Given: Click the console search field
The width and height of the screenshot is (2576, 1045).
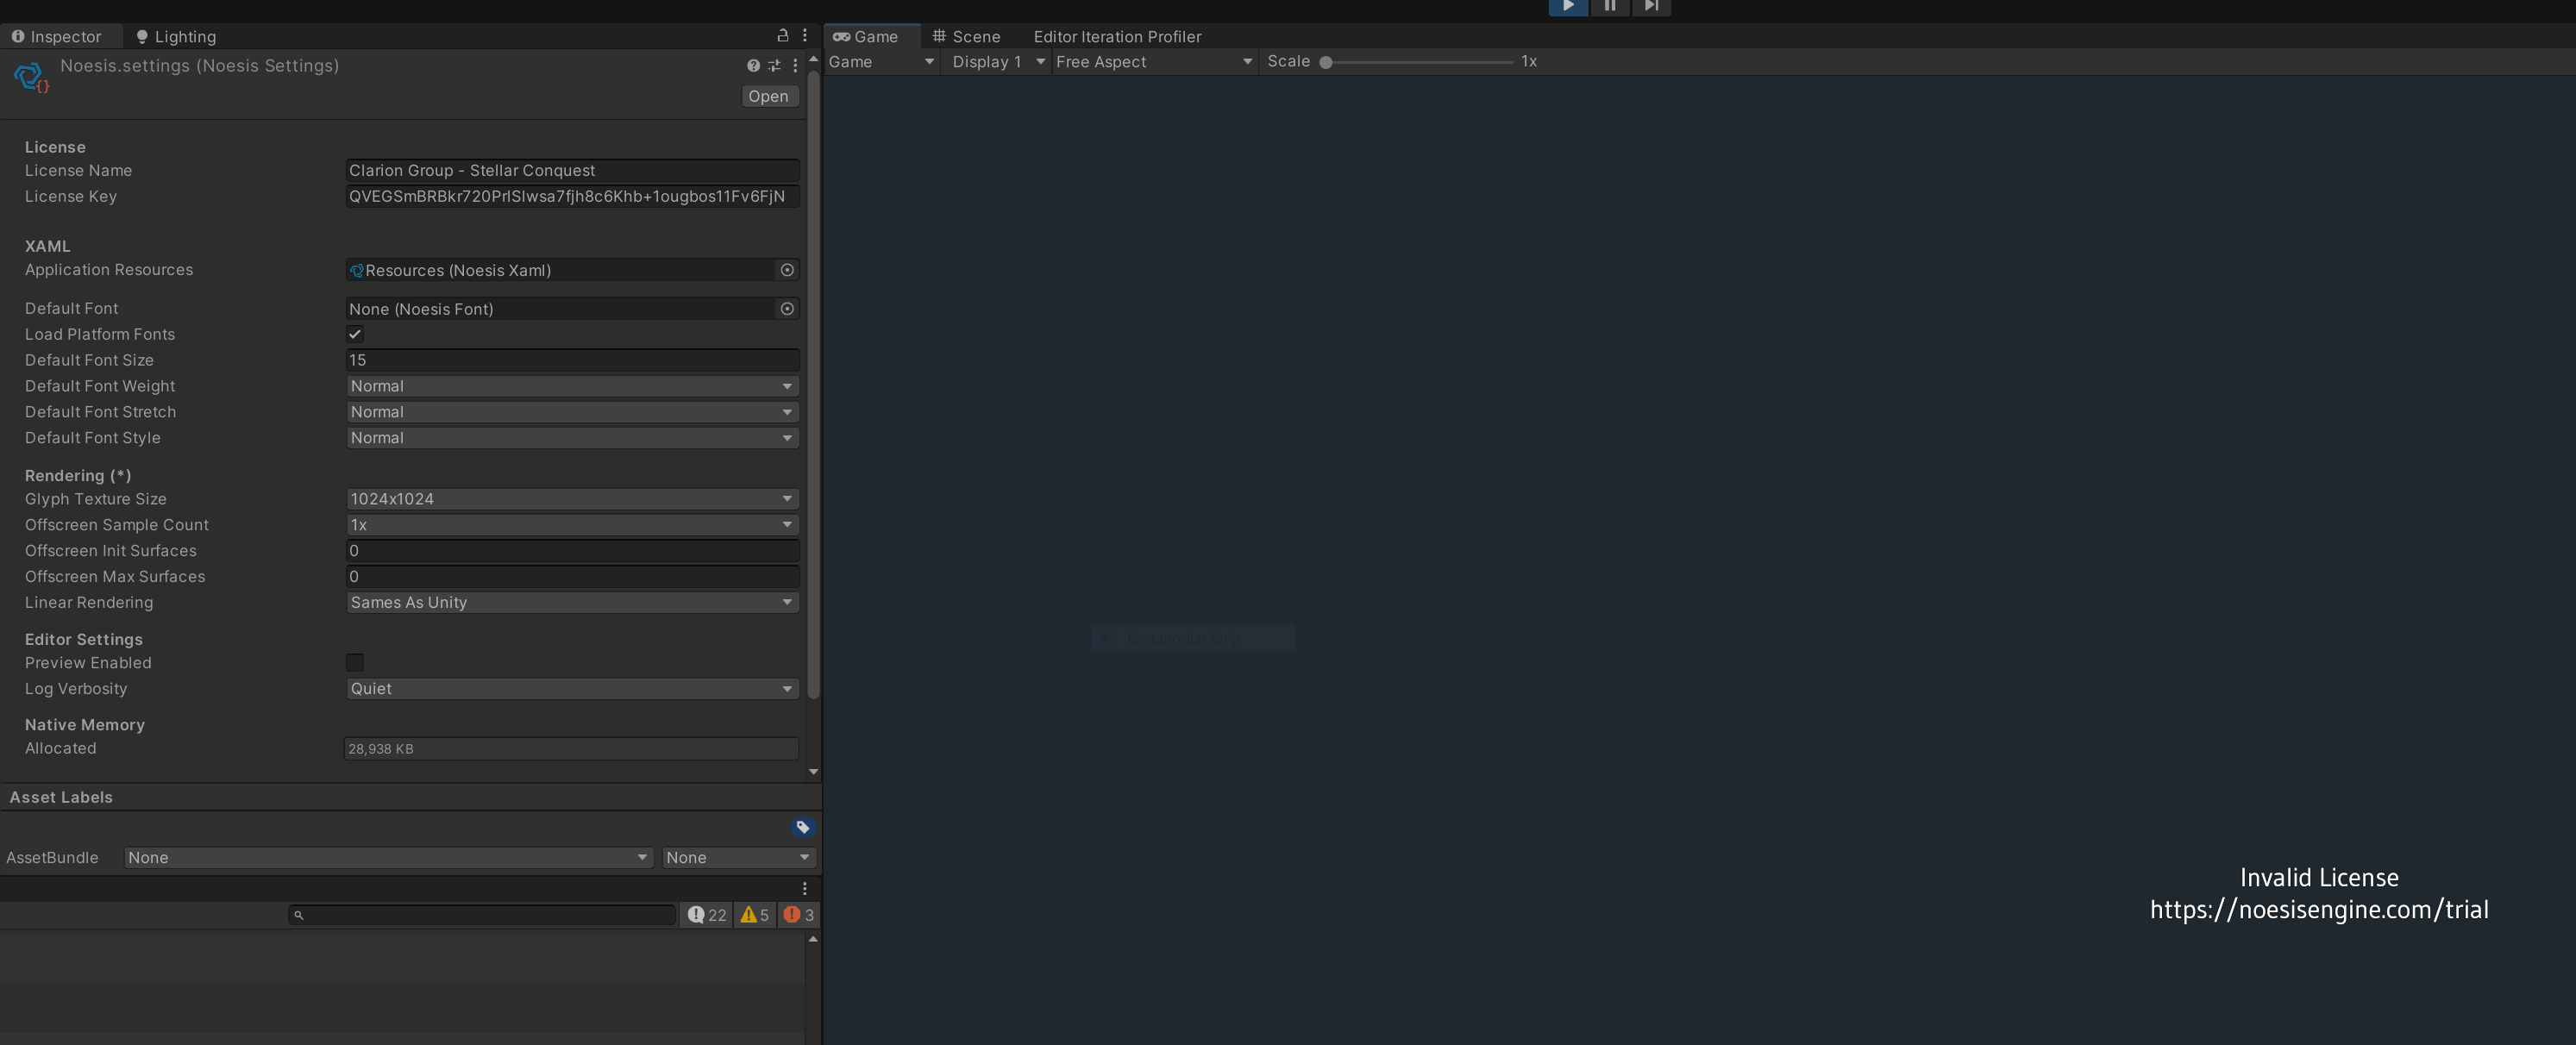Looking at the screenshot, I should pos(483,915).
